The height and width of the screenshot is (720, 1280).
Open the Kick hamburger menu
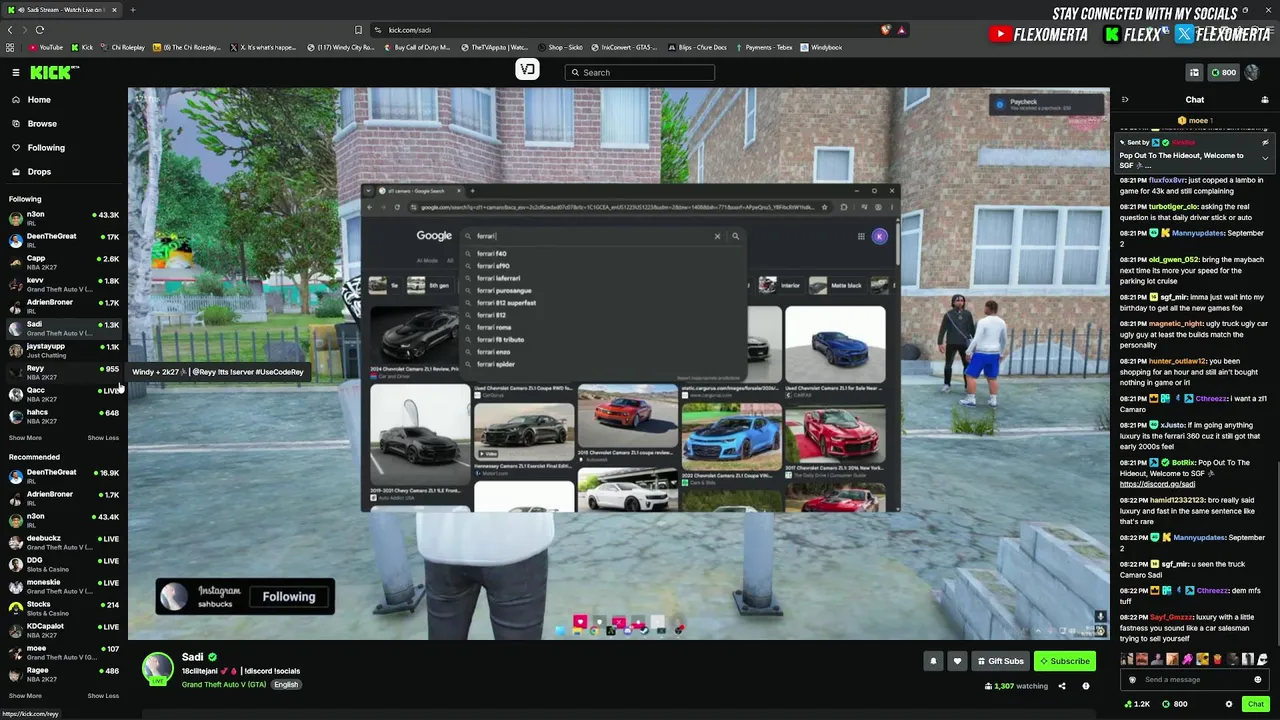pos(16,72)
